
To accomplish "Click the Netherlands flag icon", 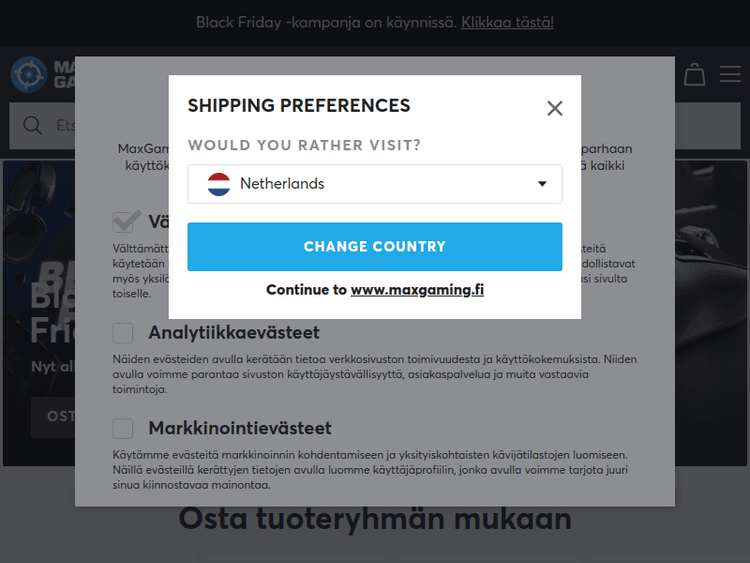I will [219, 184].
